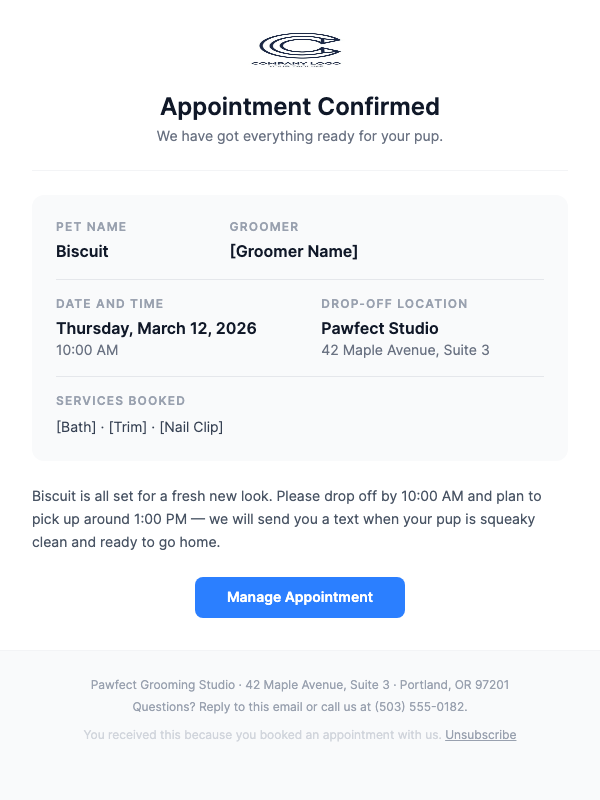Click the [Groomer Name] placeholder
The width and height of the screenshot is (600, 800).
click(294, 251)
